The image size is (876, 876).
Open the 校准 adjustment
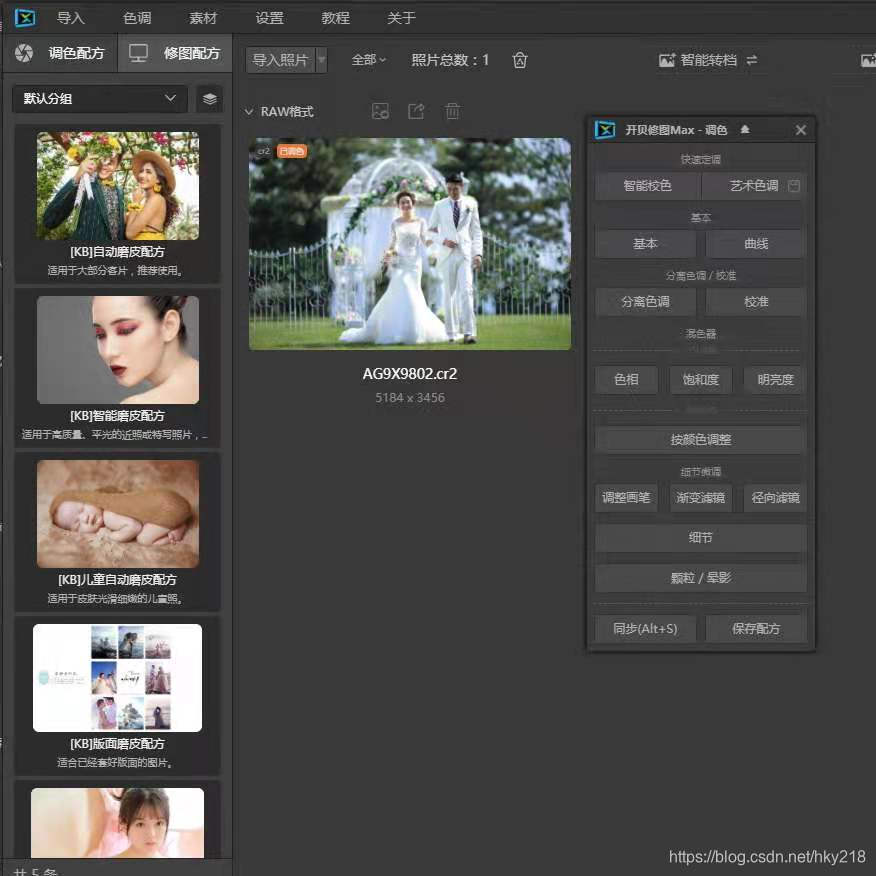(756, 302)
